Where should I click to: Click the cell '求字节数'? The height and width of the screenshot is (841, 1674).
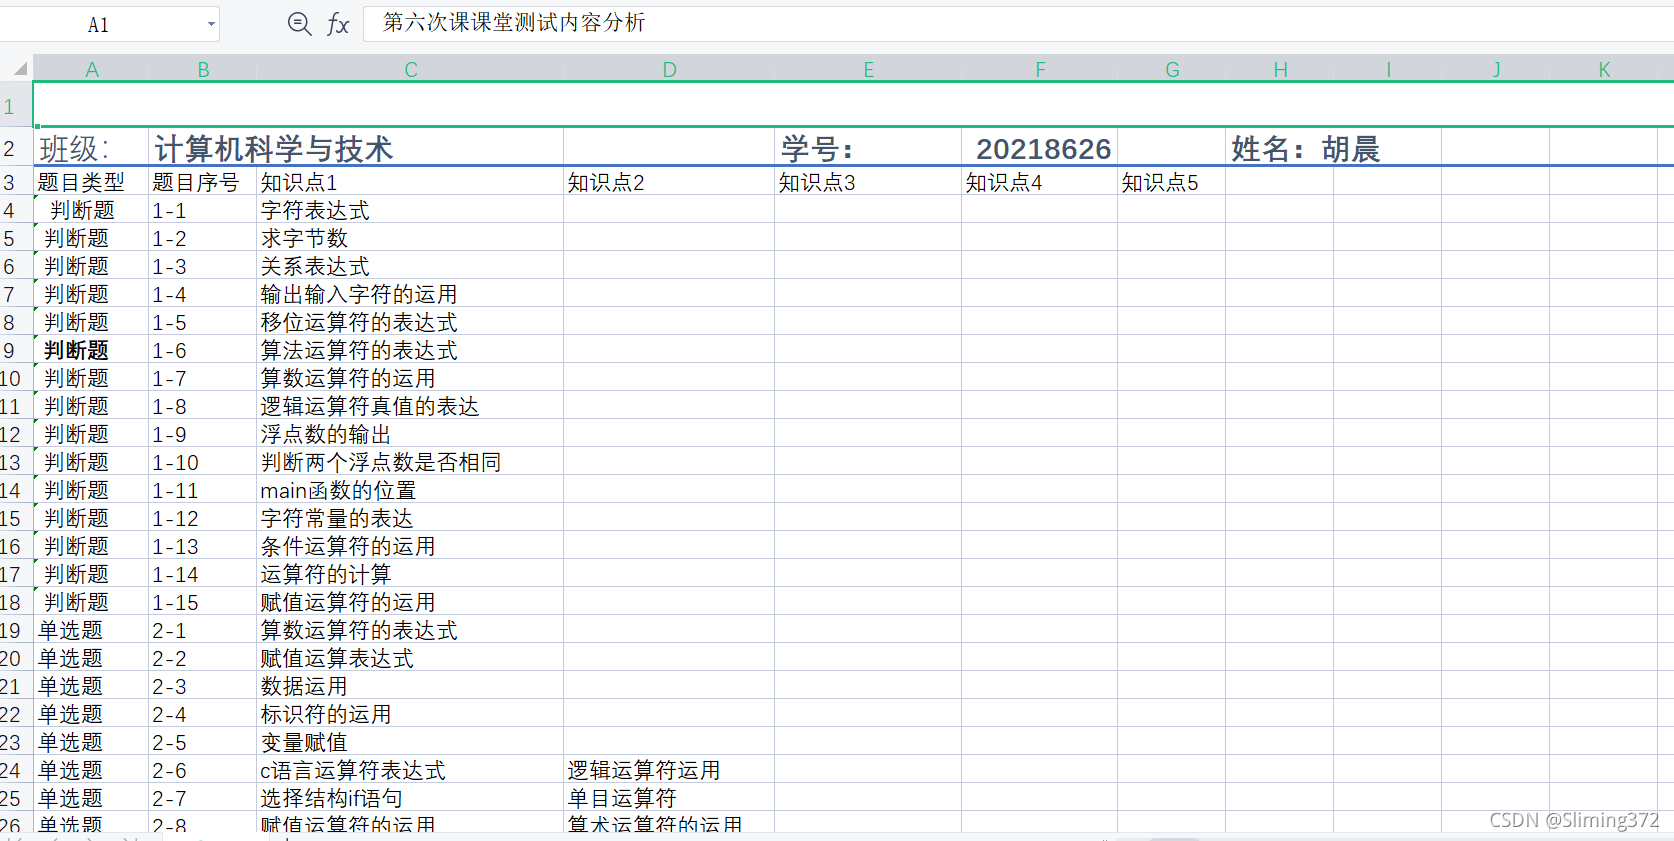point(410,238)
